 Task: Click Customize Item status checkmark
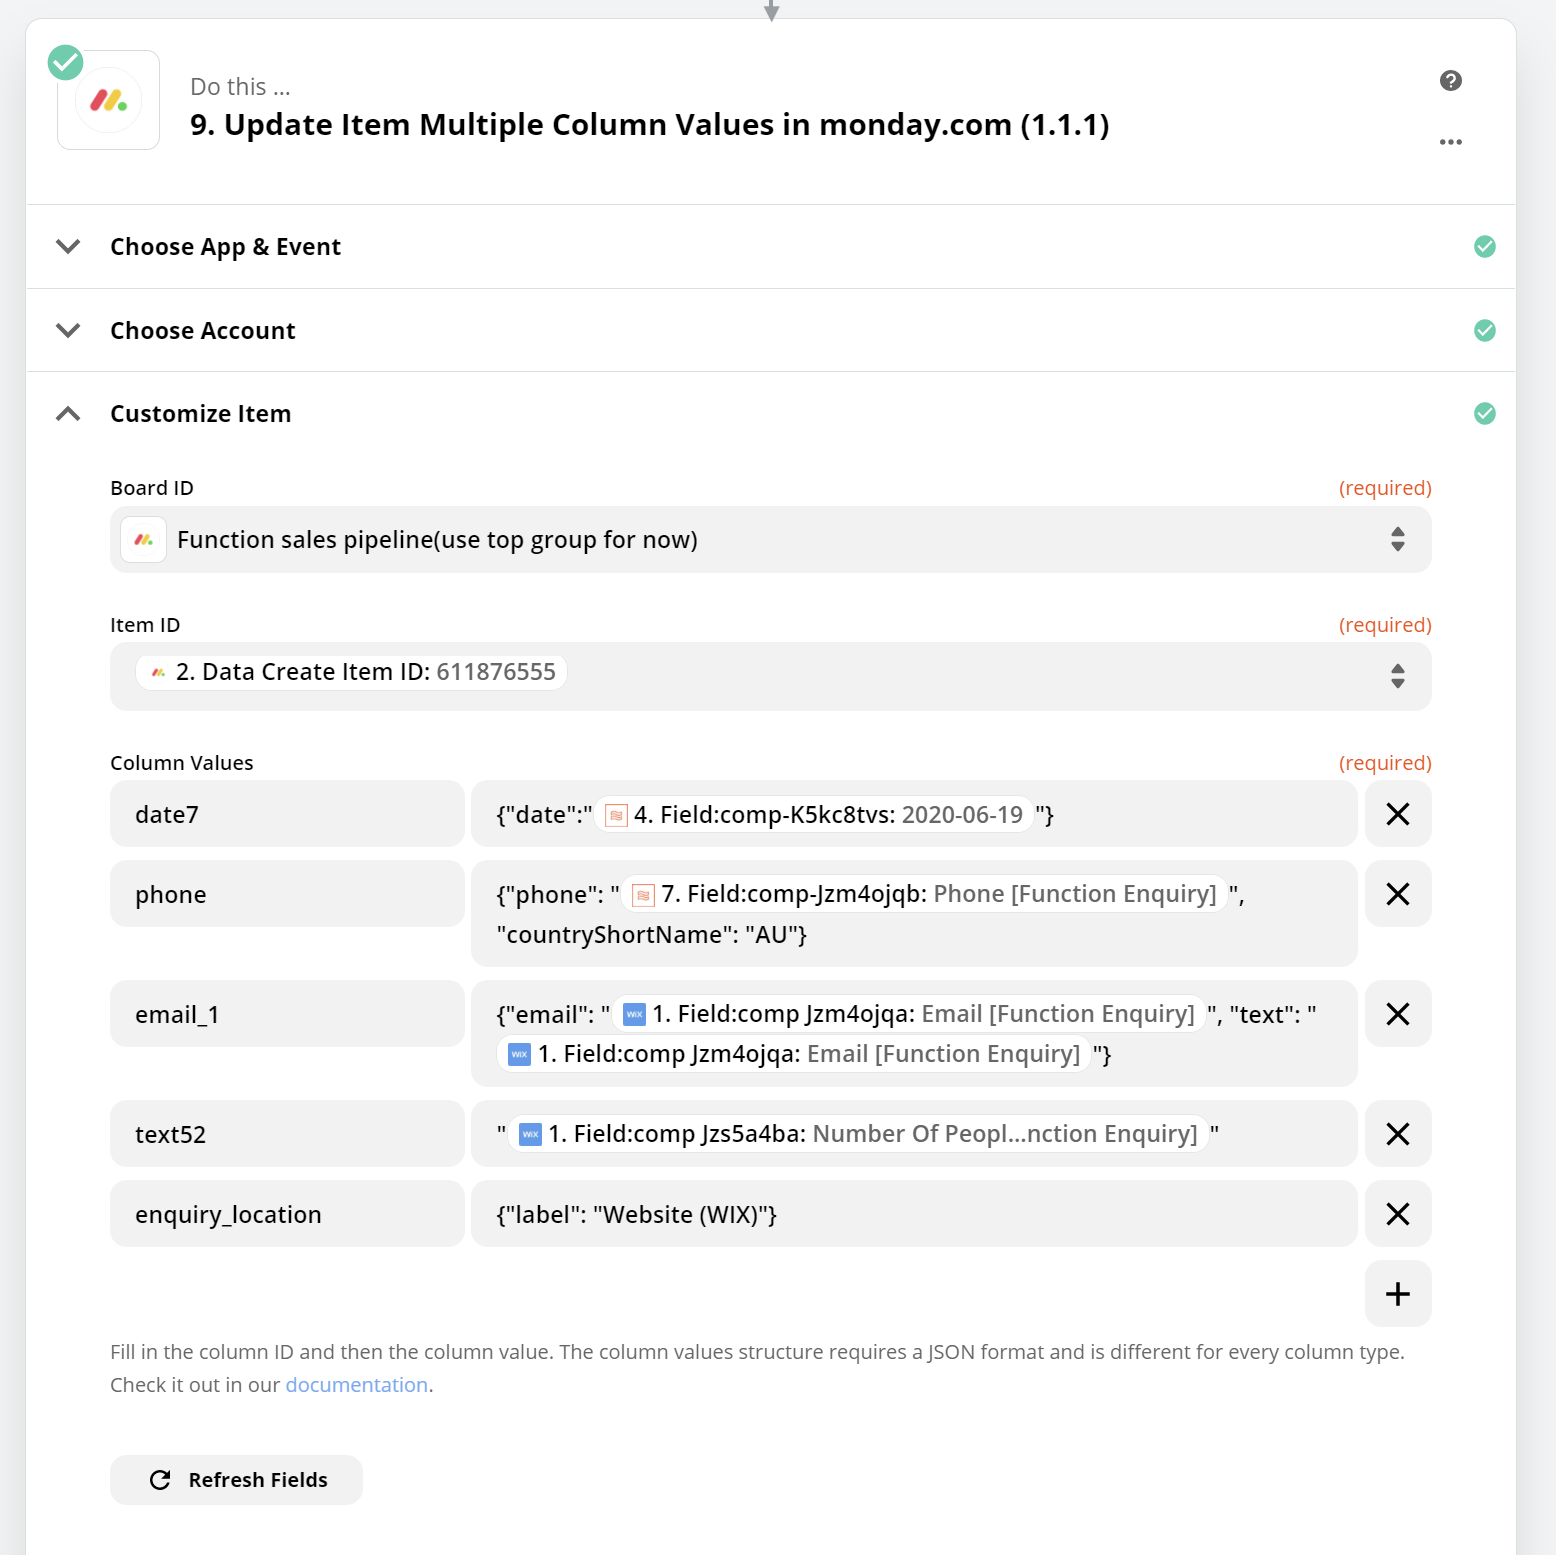click(1484, 413)
